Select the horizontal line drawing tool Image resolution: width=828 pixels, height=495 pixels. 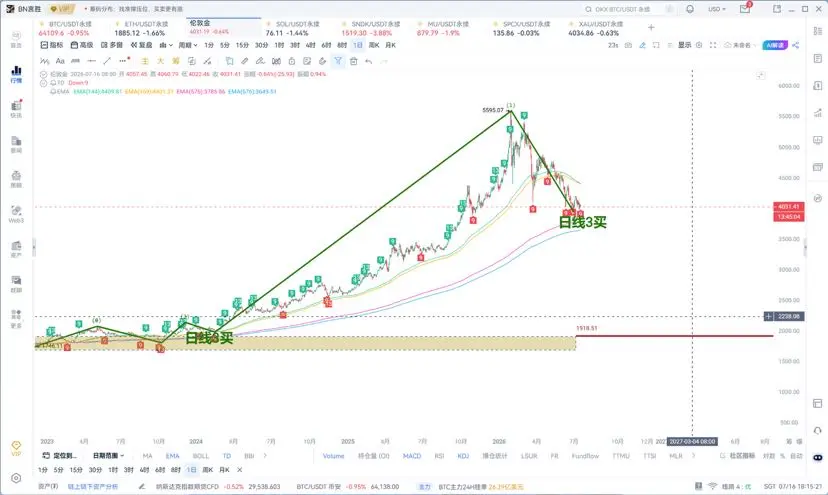coord(91,61)
